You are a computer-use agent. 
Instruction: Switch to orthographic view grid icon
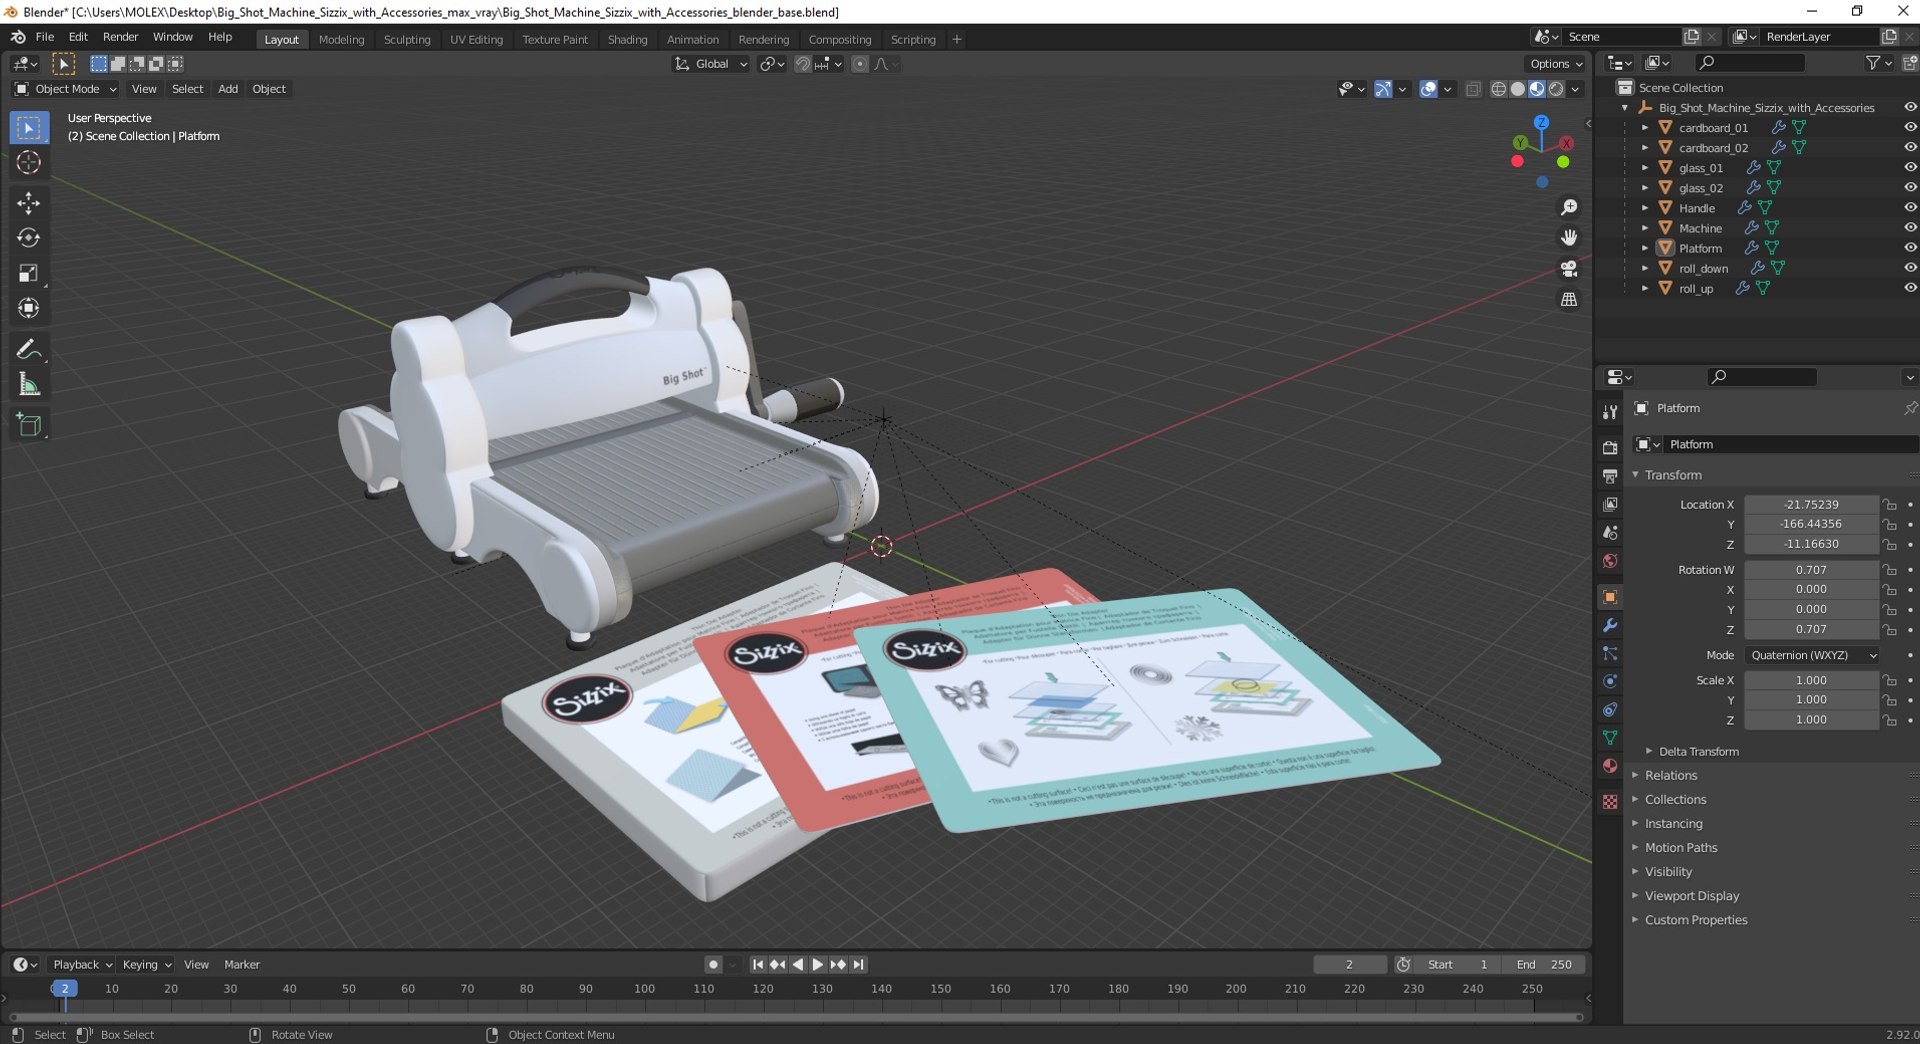pos(1569,300)
